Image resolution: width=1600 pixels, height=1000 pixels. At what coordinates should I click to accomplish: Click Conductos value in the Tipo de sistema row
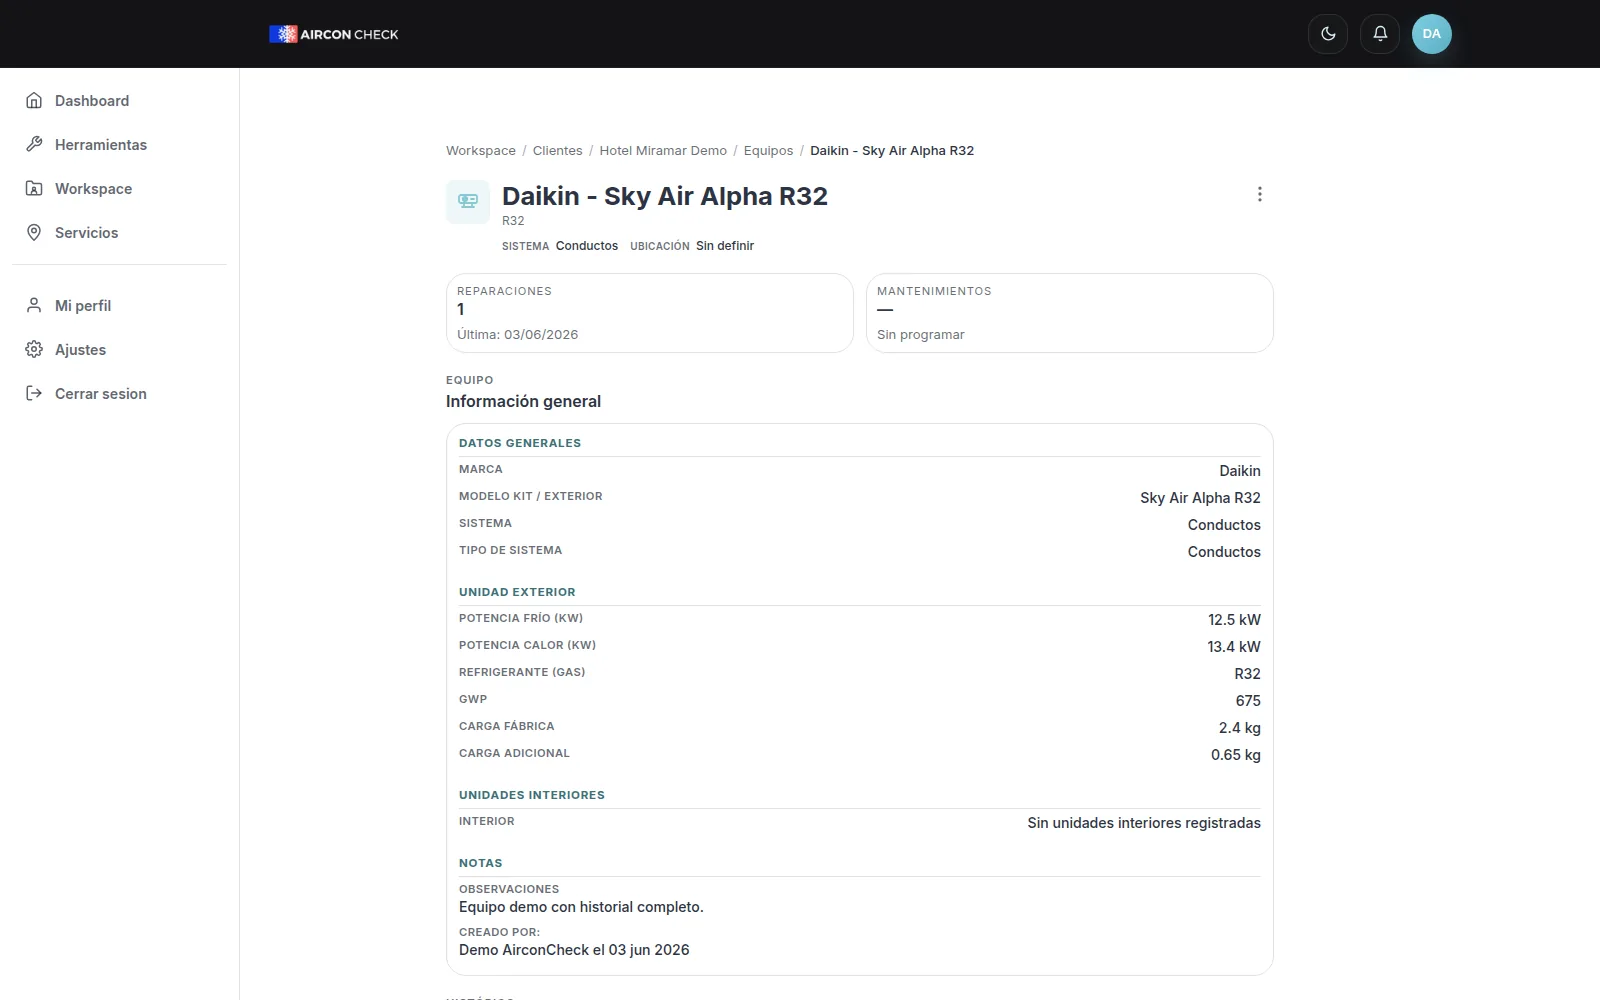click(1224, 552)
